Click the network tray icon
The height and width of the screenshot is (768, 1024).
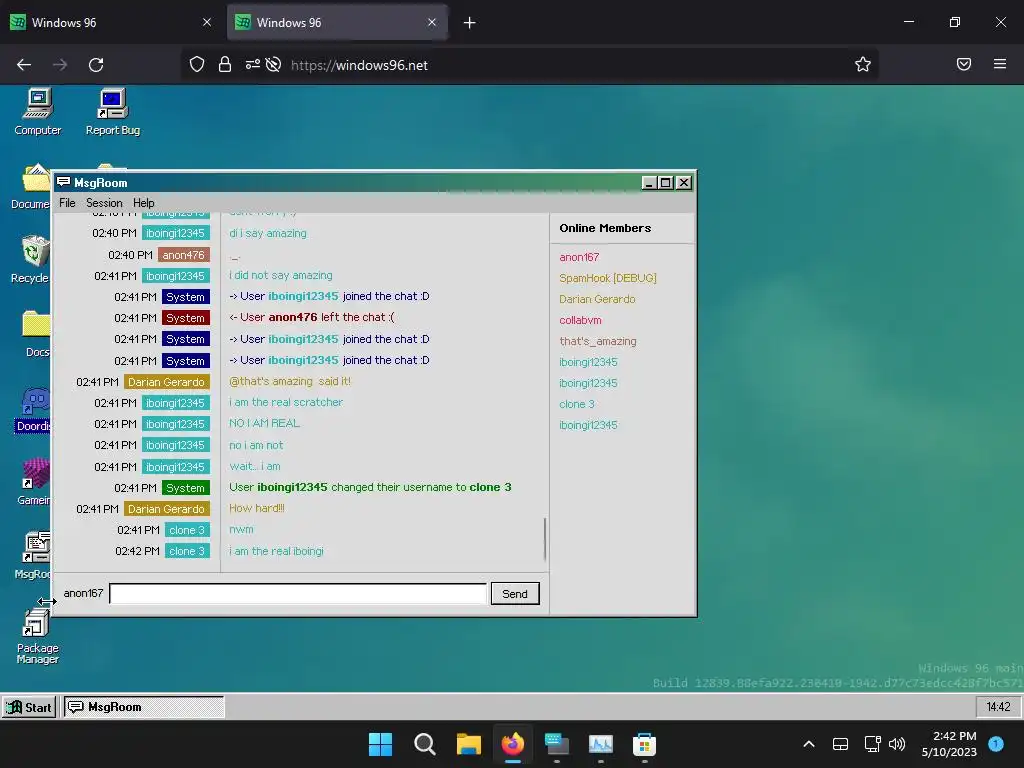coord(872,744)
